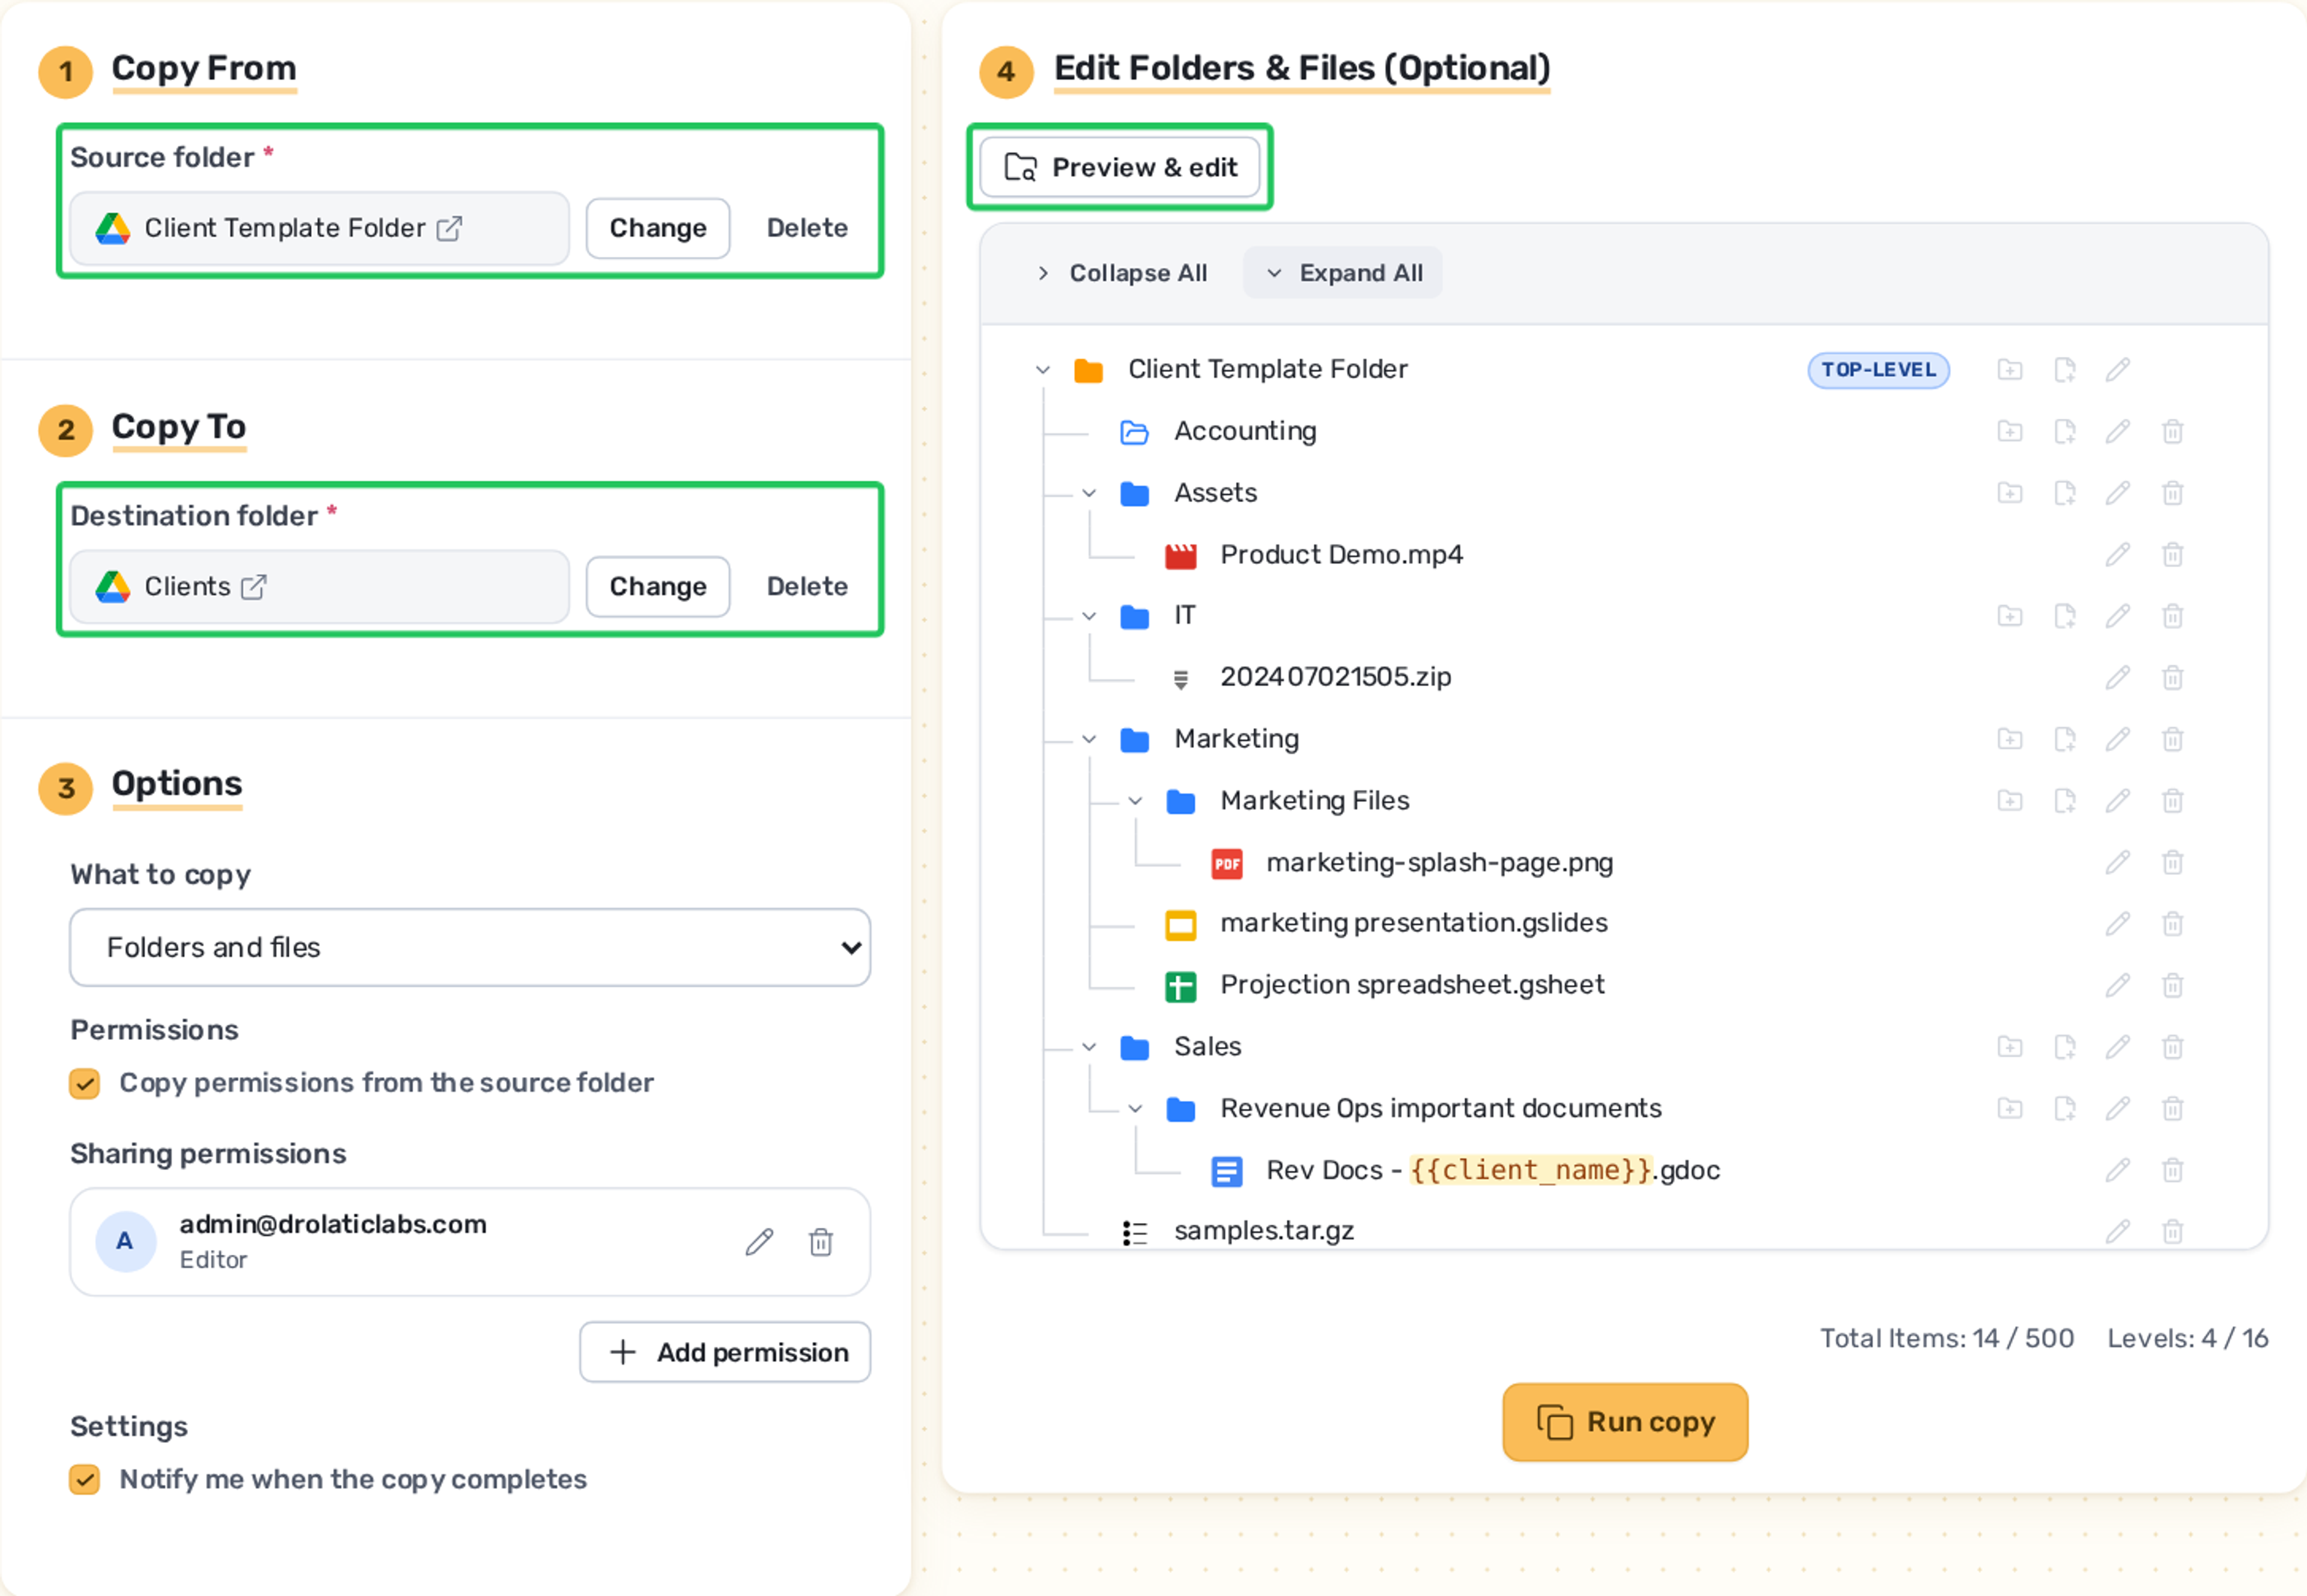Collapse the IT folder node
The height and width of the screenshot is (1596, 2307).
point(1089,616)
